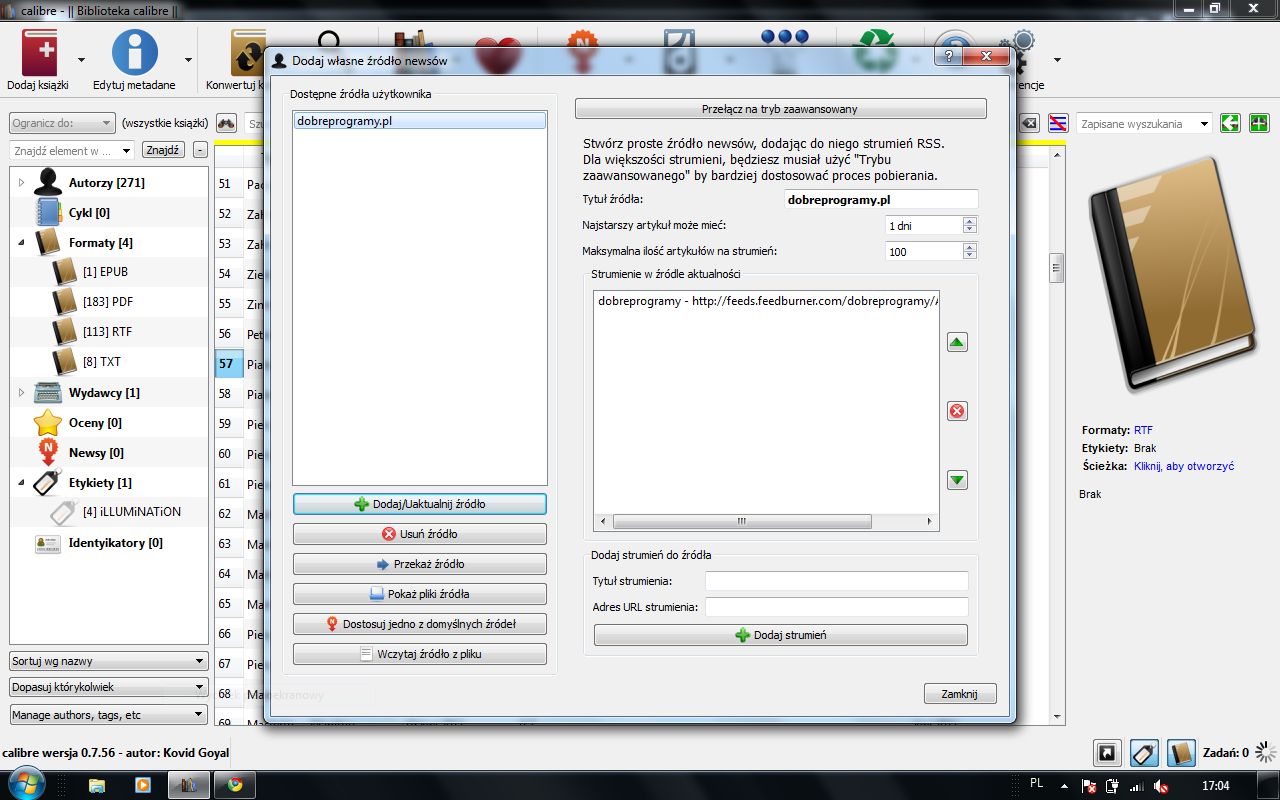Image resolution: width=1280 pixels, height=800 pixels.
Task: Click the Edytuj metadane toolbar icon
Action: (134, 52)
